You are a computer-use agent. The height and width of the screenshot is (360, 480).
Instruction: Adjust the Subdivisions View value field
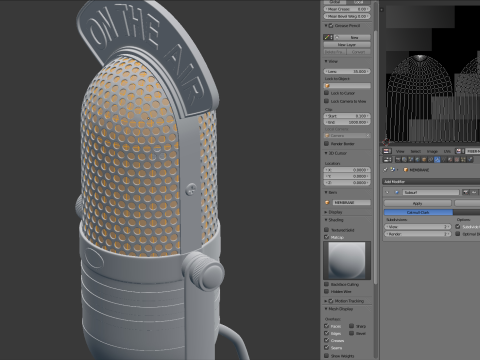coord(418,227)
